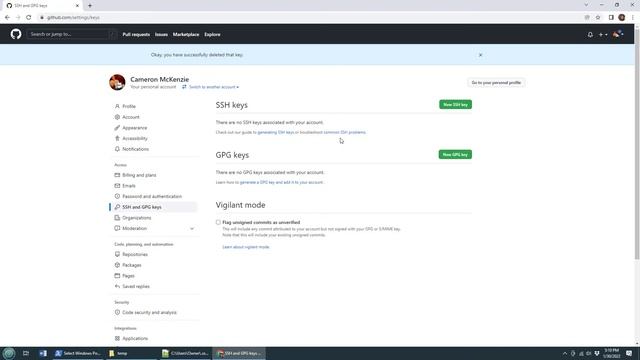Click Saved replies arrow icon
The height and width of the screenshot is (360, 640).
[x=117, y=287]
